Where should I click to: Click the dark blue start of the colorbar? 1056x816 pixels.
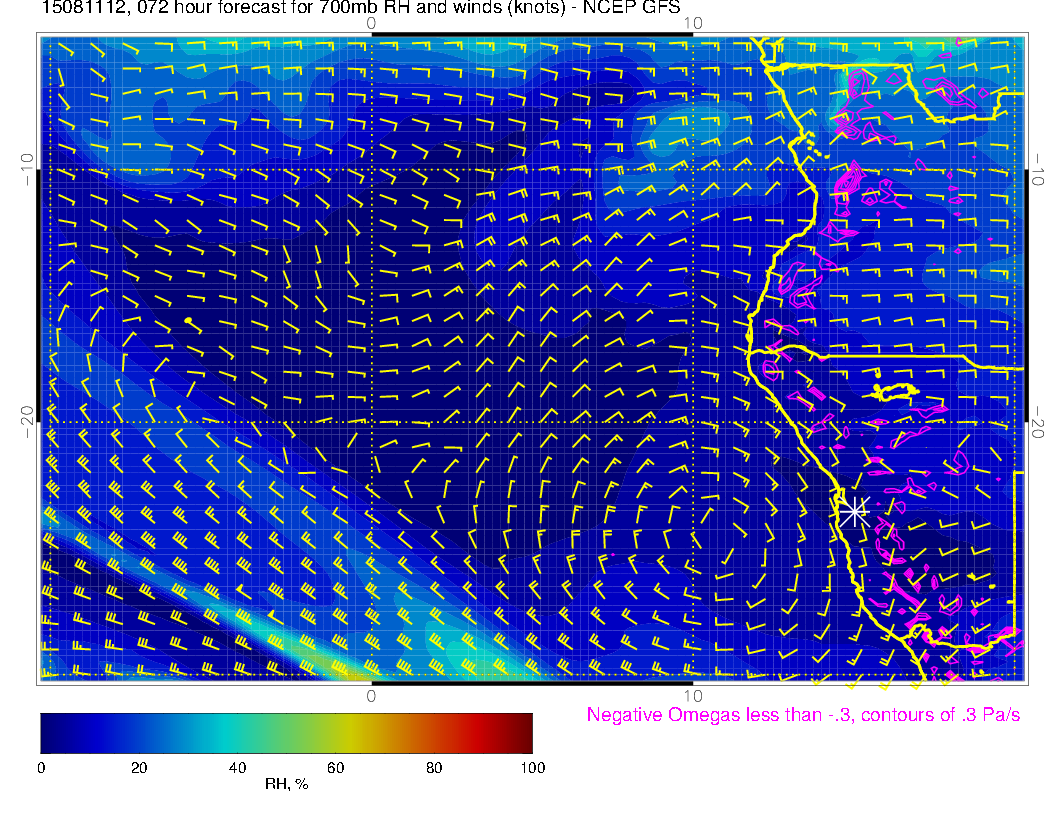pos(49,732)
